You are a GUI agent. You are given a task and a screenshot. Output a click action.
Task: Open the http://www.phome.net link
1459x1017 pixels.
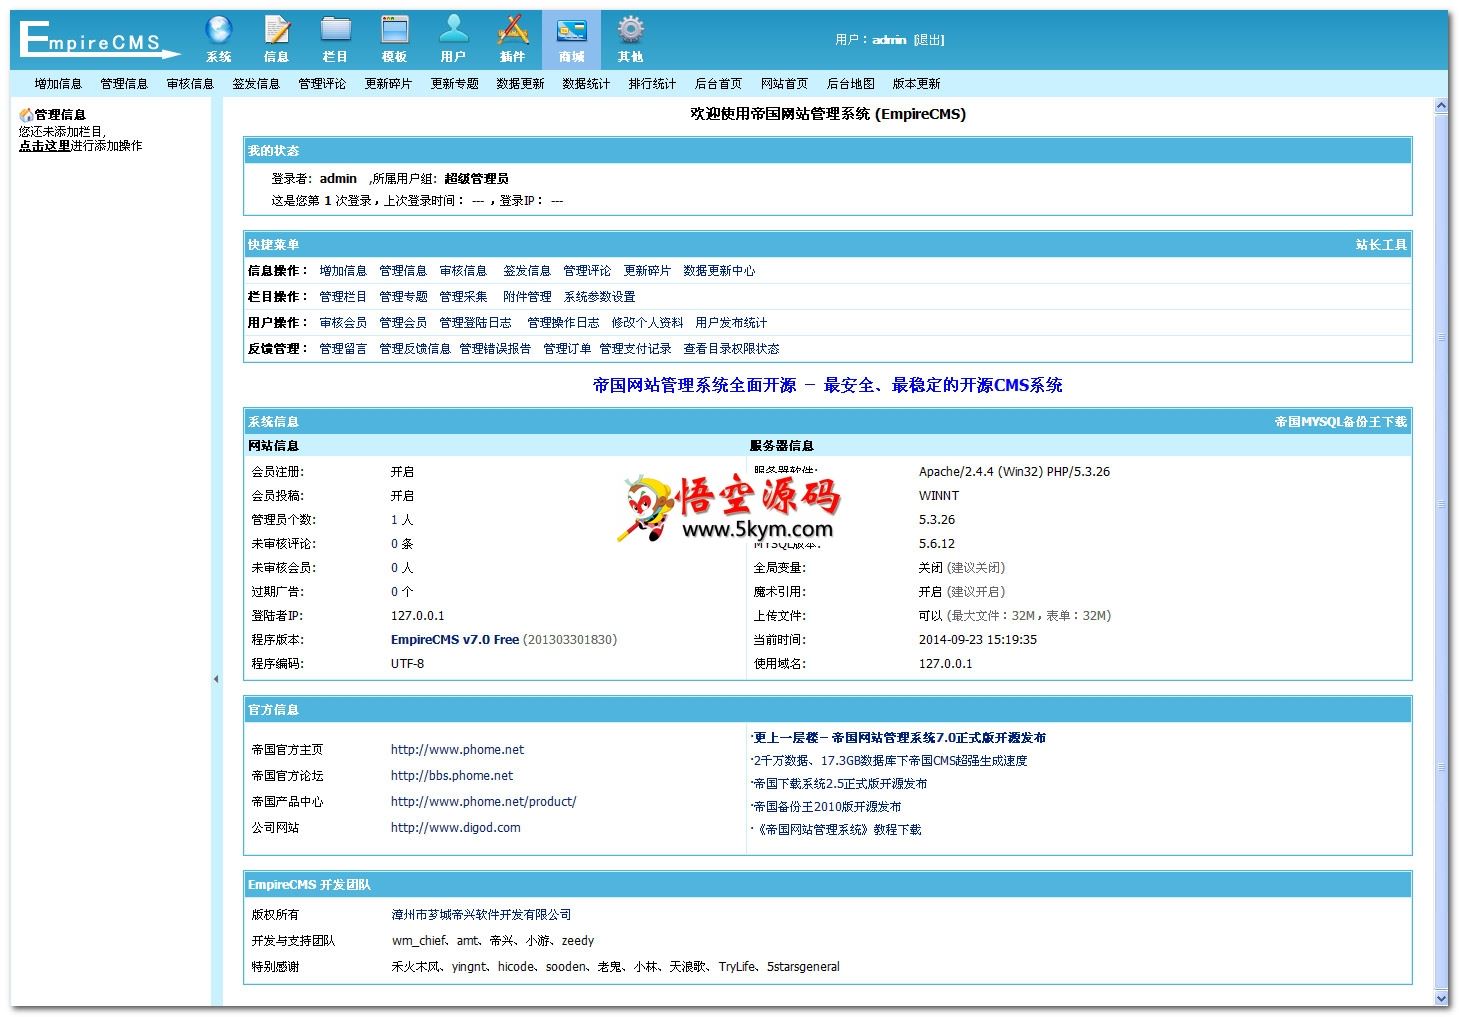point(457,750)
